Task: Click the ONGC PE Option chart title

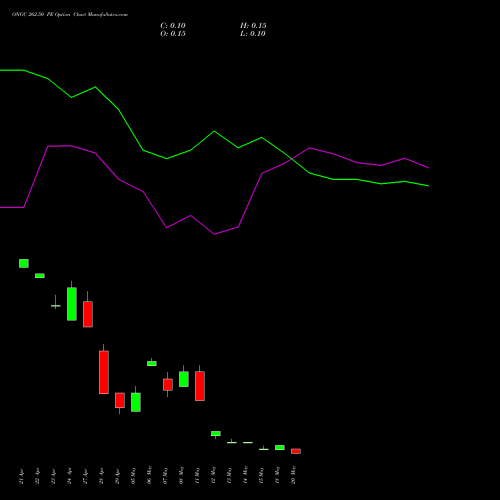Action: (x=70, y=15)
